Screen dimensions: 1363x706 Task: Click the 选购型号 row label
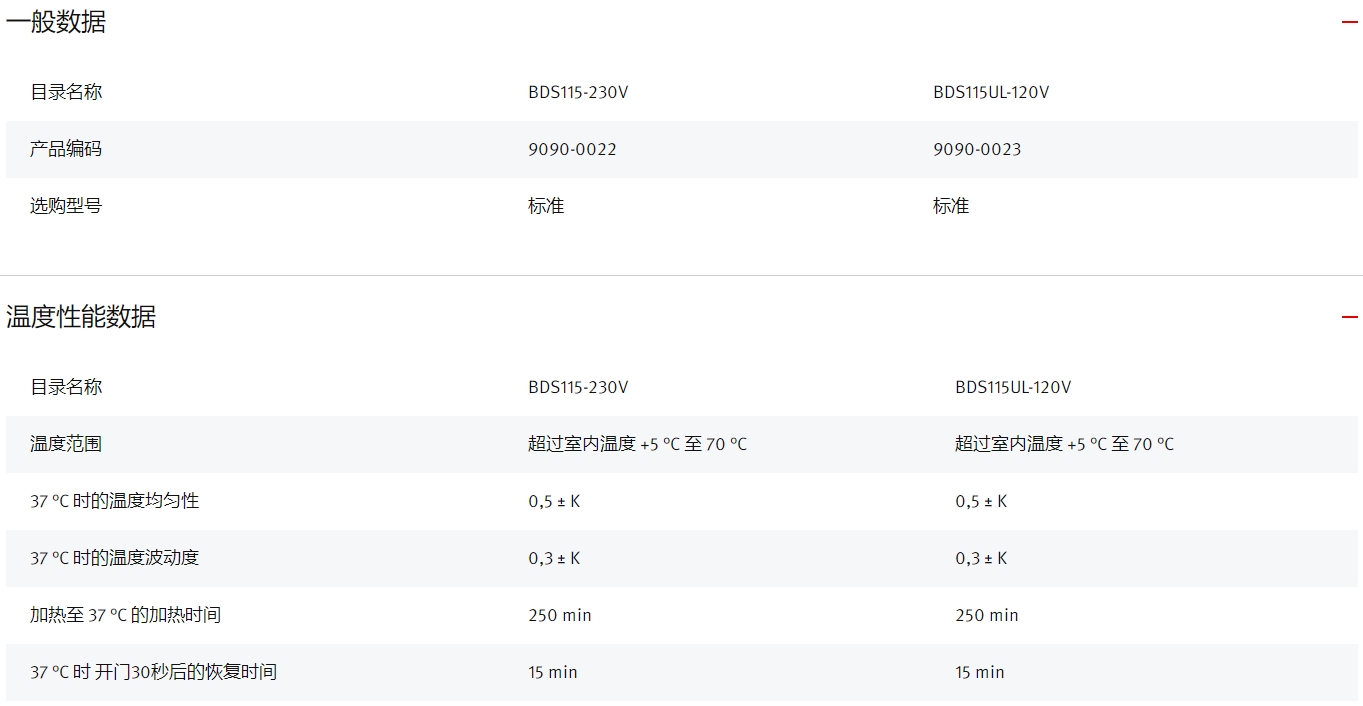[66, 206]
